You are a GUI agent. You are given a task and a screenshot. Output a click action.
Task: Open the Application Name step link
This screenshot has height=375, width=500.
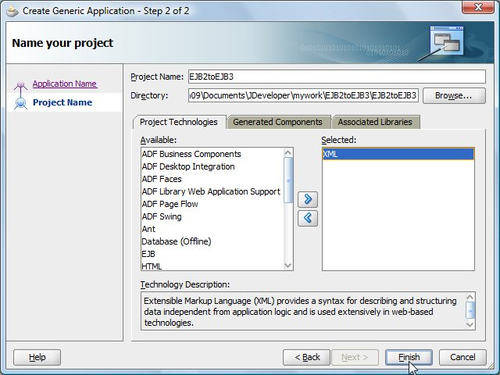65,84
